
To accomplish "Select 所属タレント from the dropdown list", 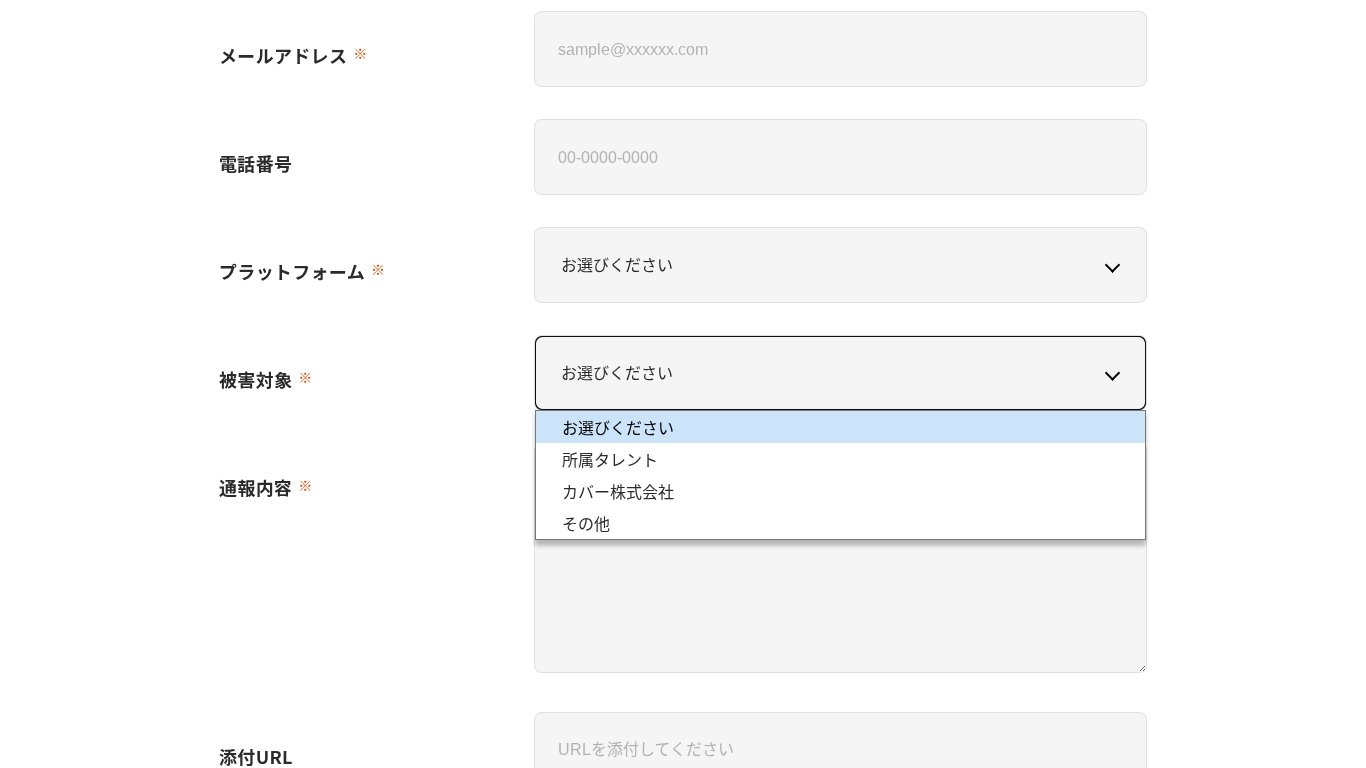I will coord(610,460).
